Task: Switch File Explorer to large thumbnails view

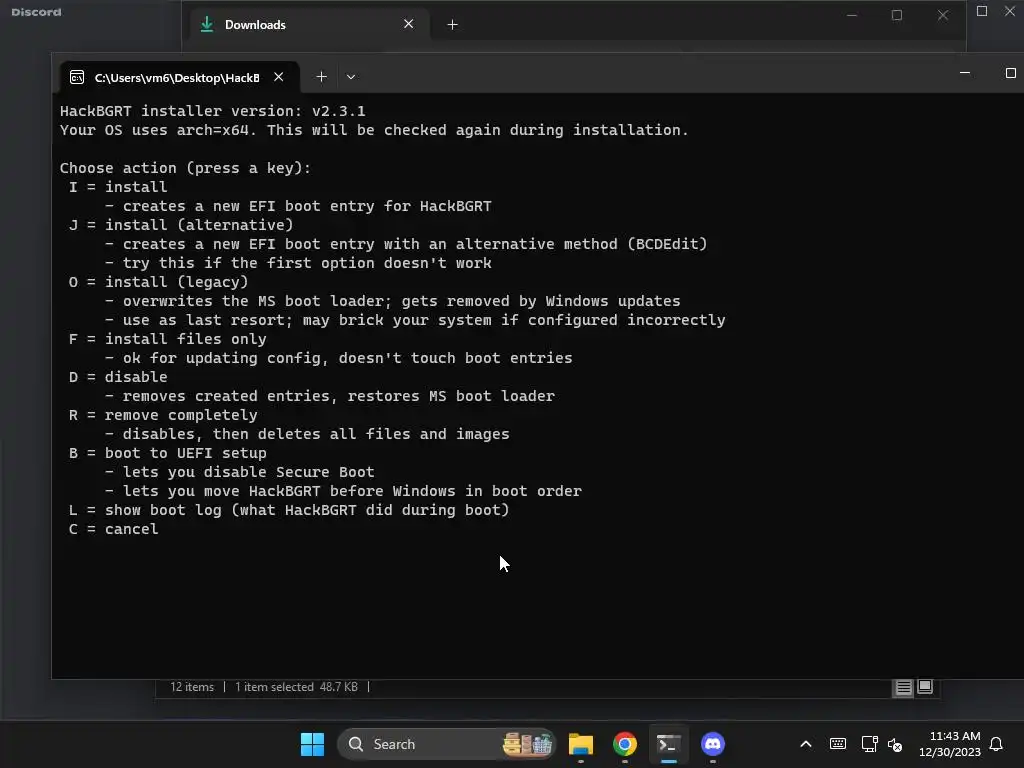Action: pyautogui.click(x=925, y=686)
